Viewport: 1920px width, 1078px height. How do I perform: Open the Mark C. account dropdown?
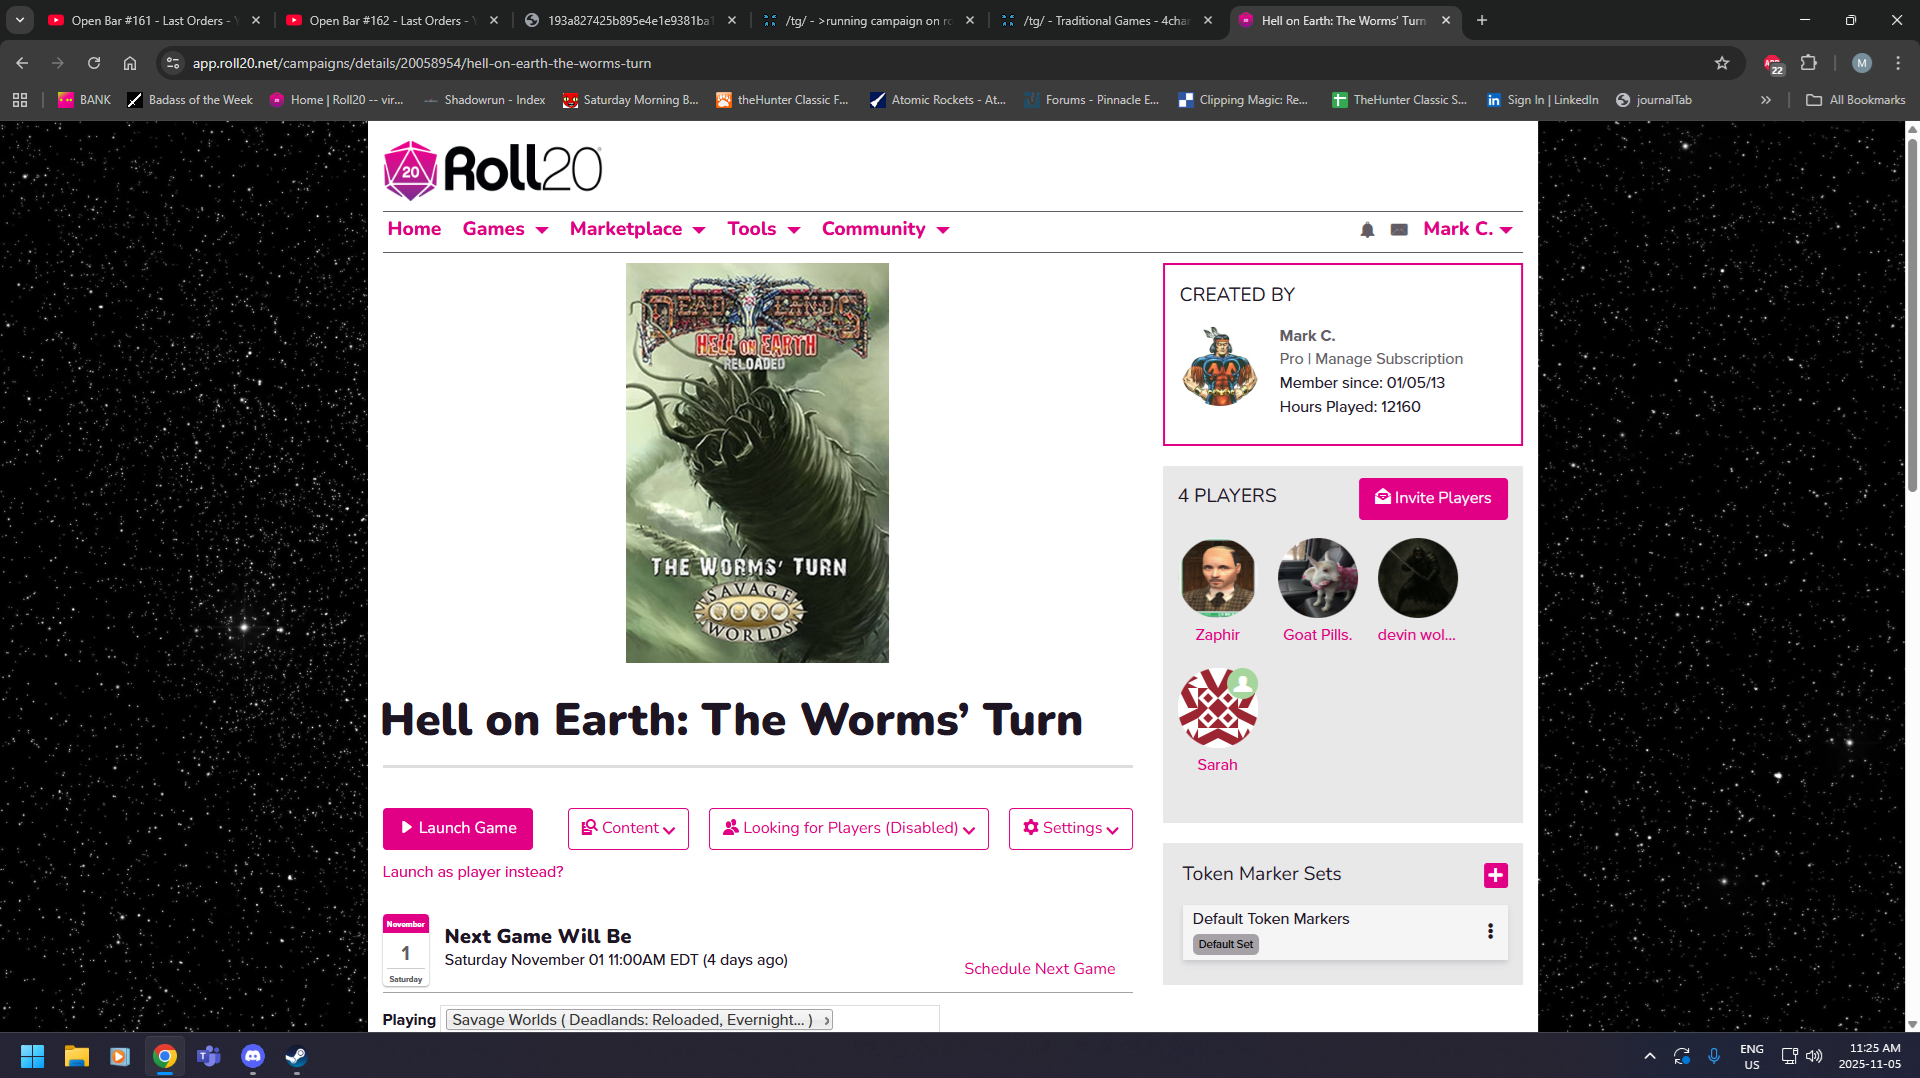pos(1467,229)
